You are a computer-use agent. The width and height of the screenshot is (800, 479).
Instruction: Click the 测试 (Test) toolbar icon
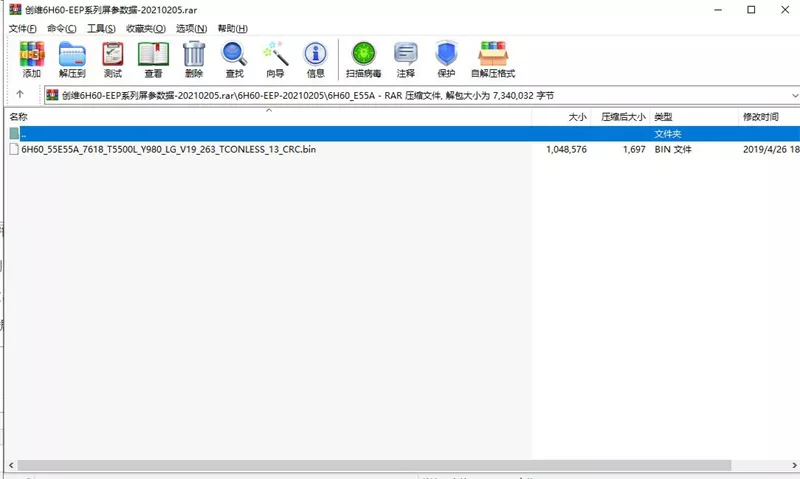pos(113,54)
